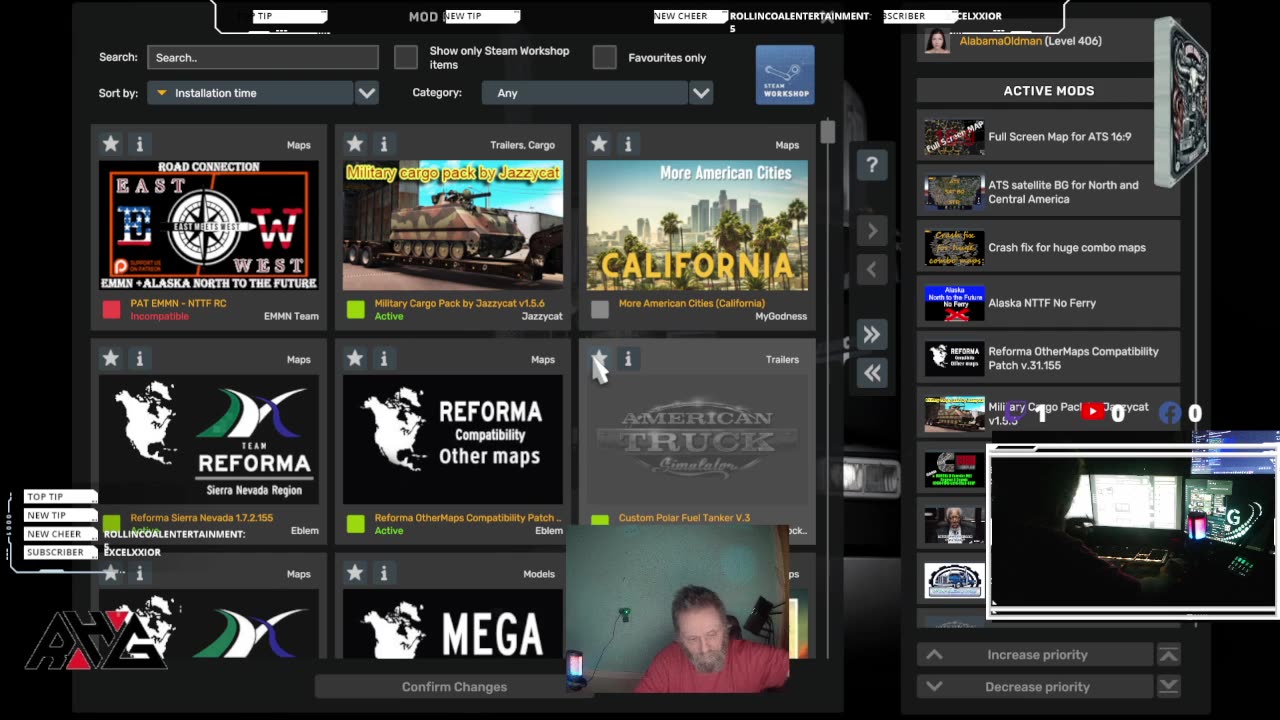Toggle green box of Custom Polar Fuel Tanker

599,521
